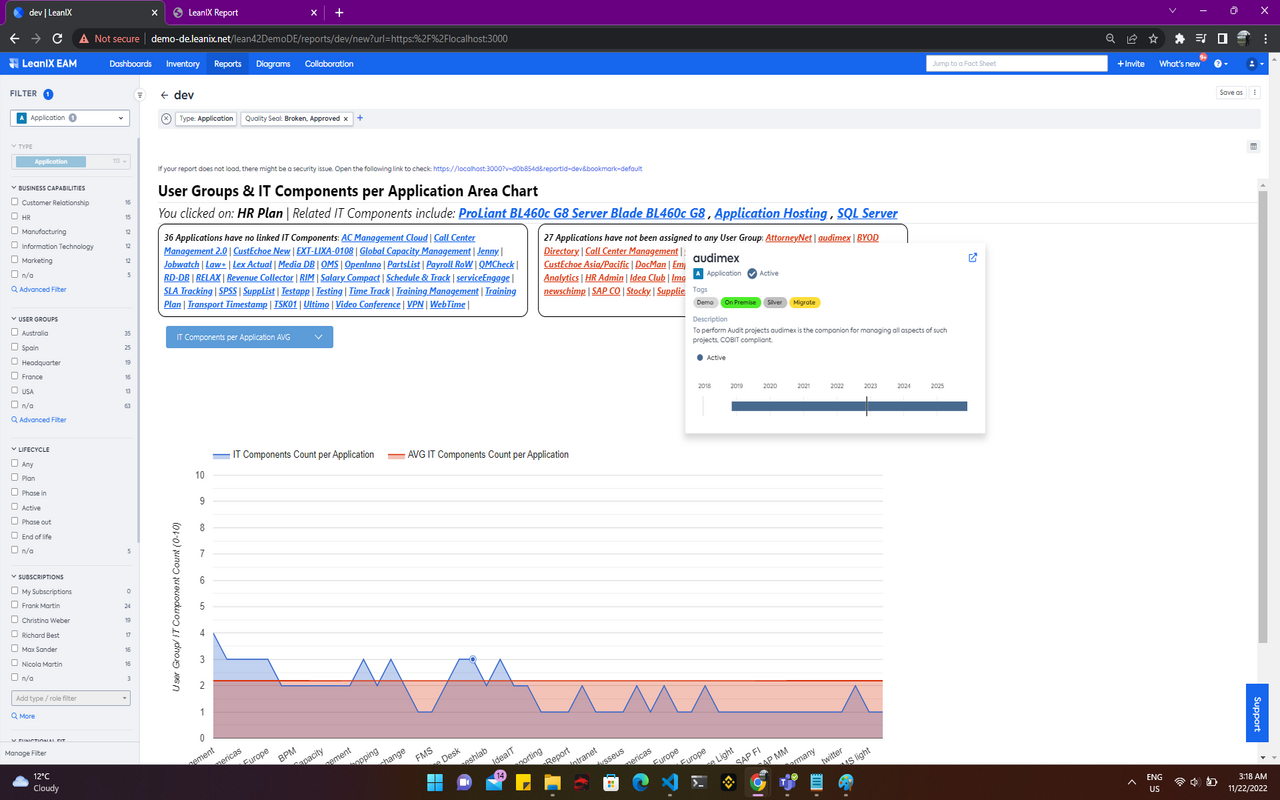The image size is (1280, 800).
Task: Enable the Australia user group filter
Action: tap(15, 333)
